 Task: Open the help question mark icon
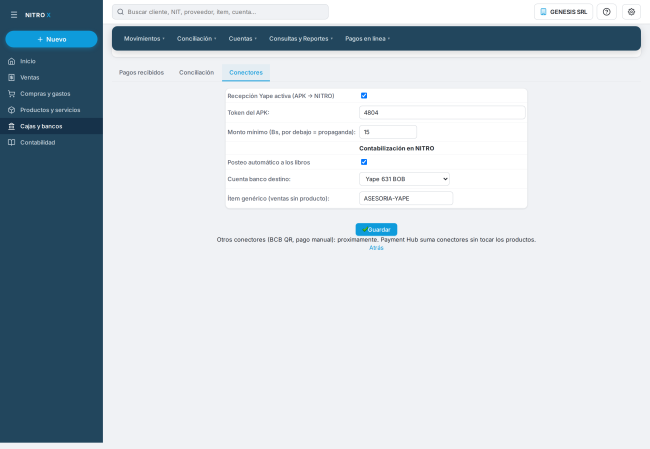tap(606, 12)
